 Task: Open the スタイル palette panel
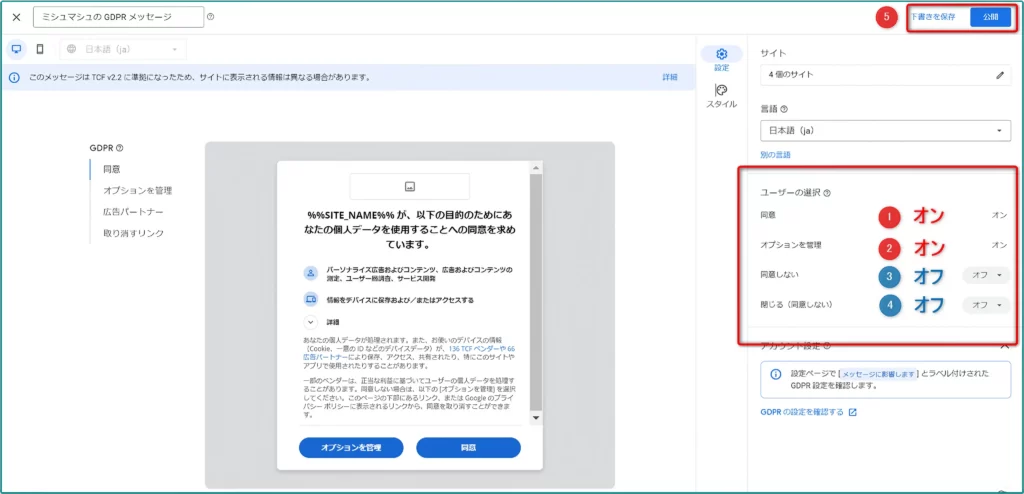[x=721, y=95]
